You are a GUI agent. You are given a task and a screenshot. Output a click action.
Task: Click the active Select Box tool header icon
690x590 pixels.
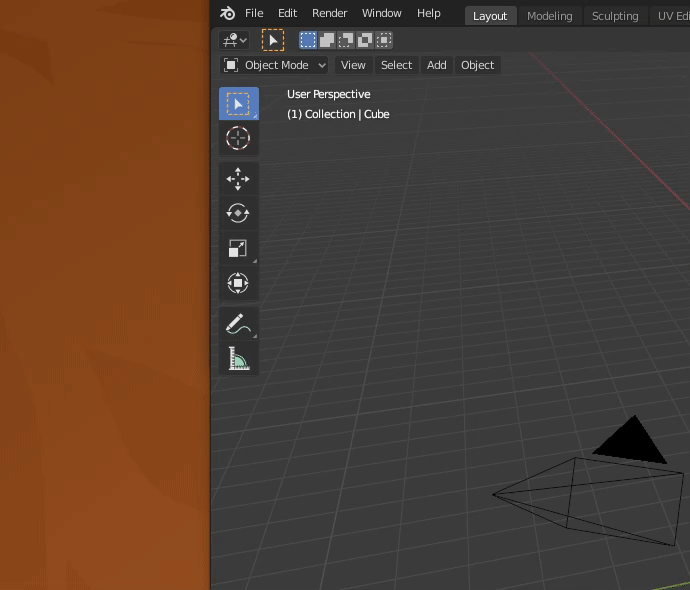(x=273, y=40)
